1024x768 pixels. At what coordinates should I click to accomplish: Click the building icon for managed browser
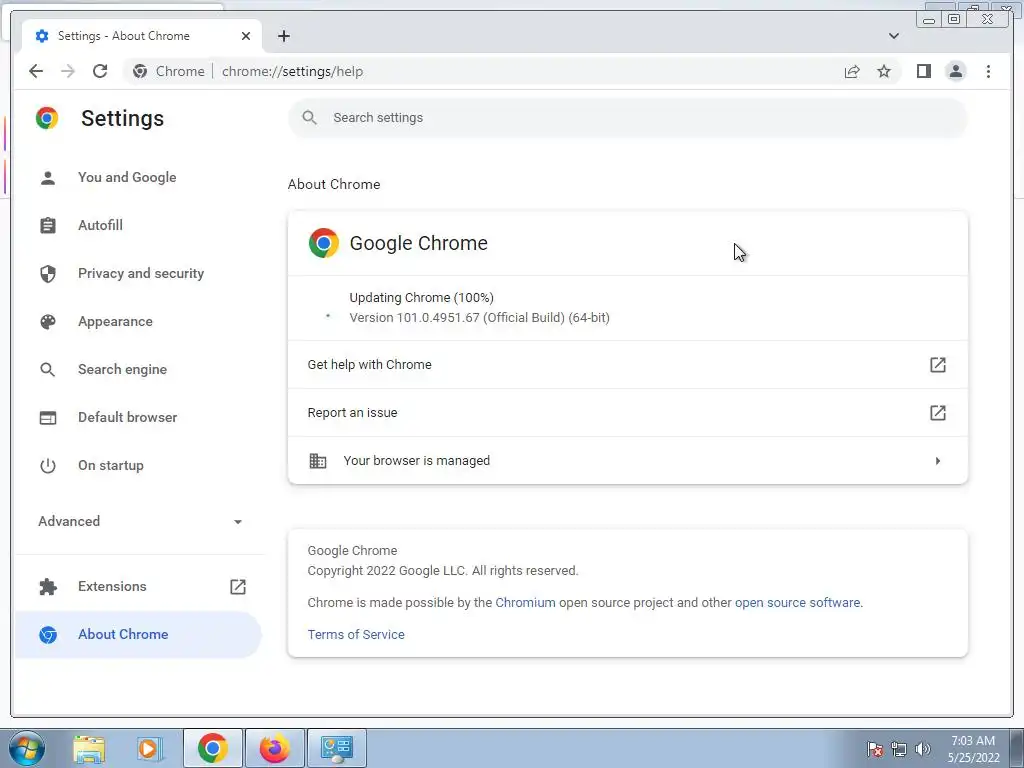(317, 460)
